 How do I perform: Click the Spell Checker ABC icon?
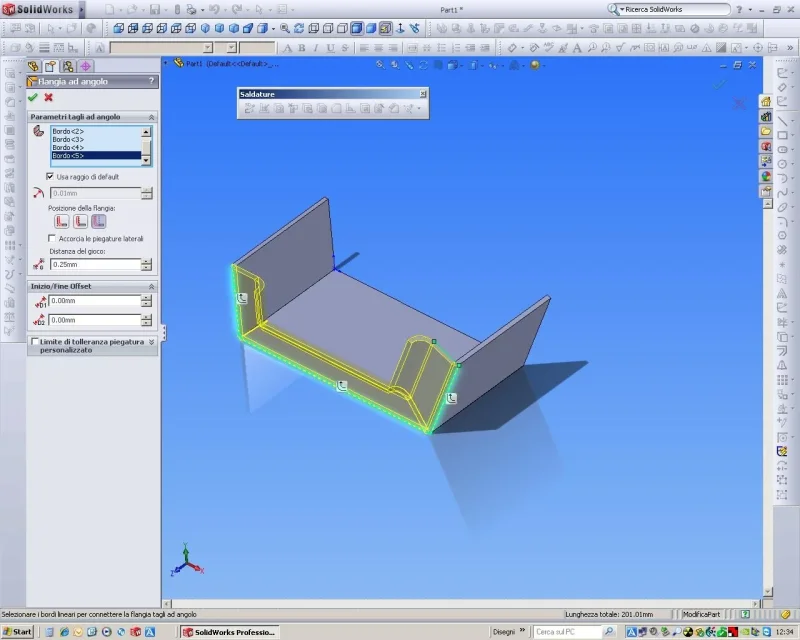(x=548, y=48)
